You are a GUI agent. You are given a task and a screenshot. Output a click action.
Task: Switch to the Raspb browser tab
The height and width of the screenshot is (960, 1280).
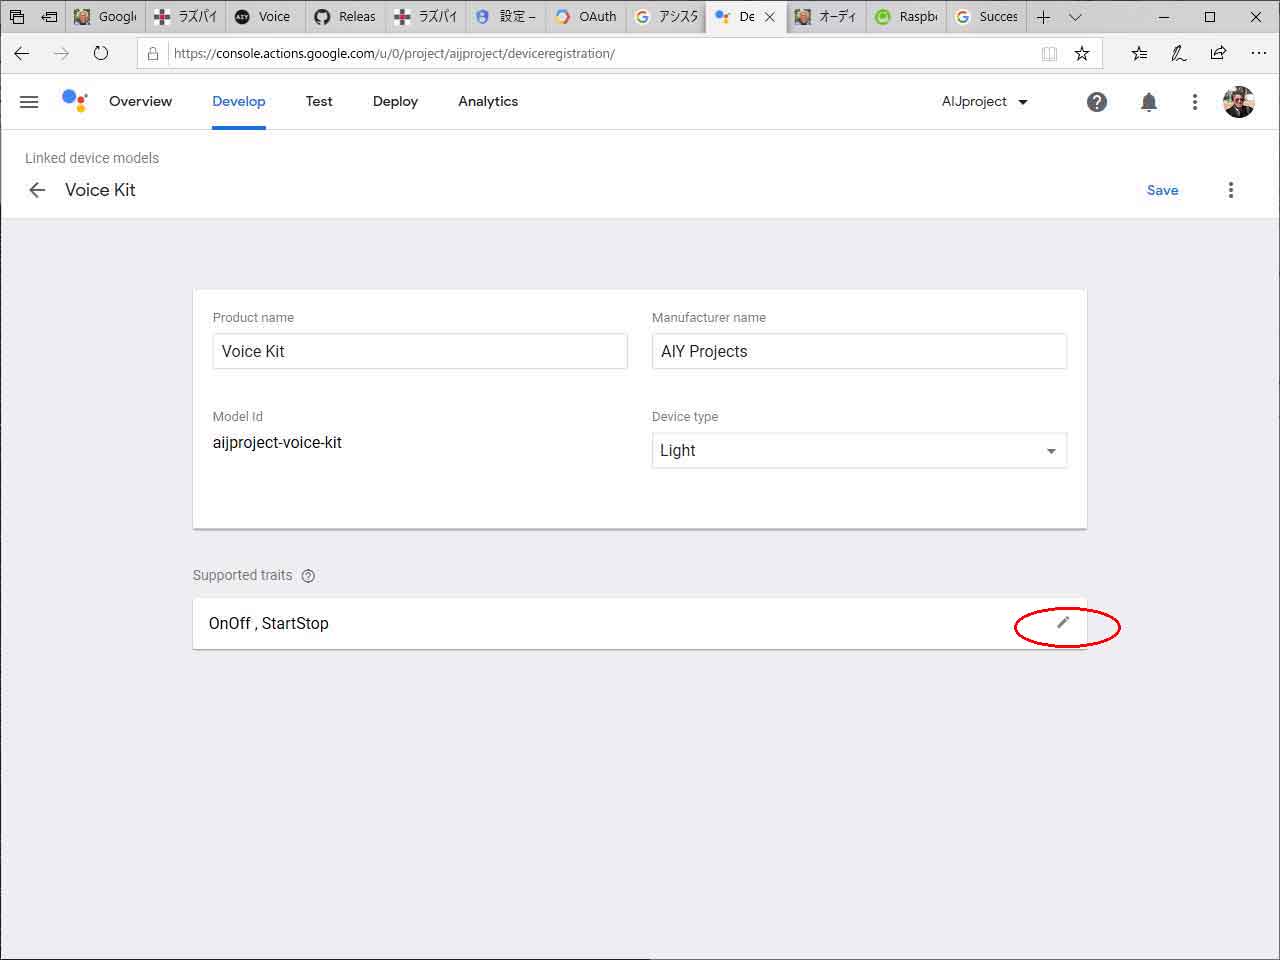coord(906,17)
